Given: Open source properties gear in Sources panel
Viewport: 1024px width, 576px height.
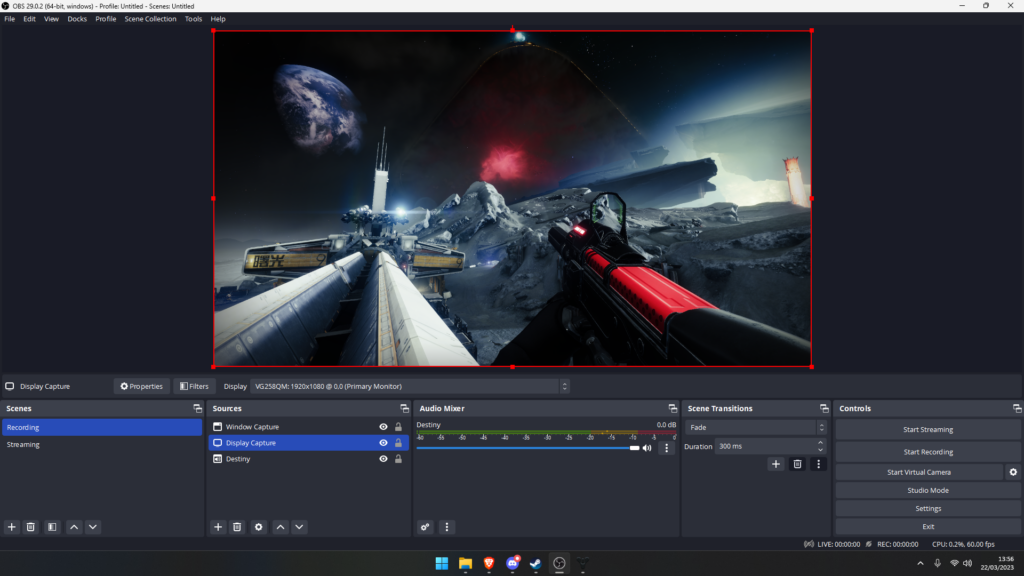Looking at the screenshot, I should [259, 527].
